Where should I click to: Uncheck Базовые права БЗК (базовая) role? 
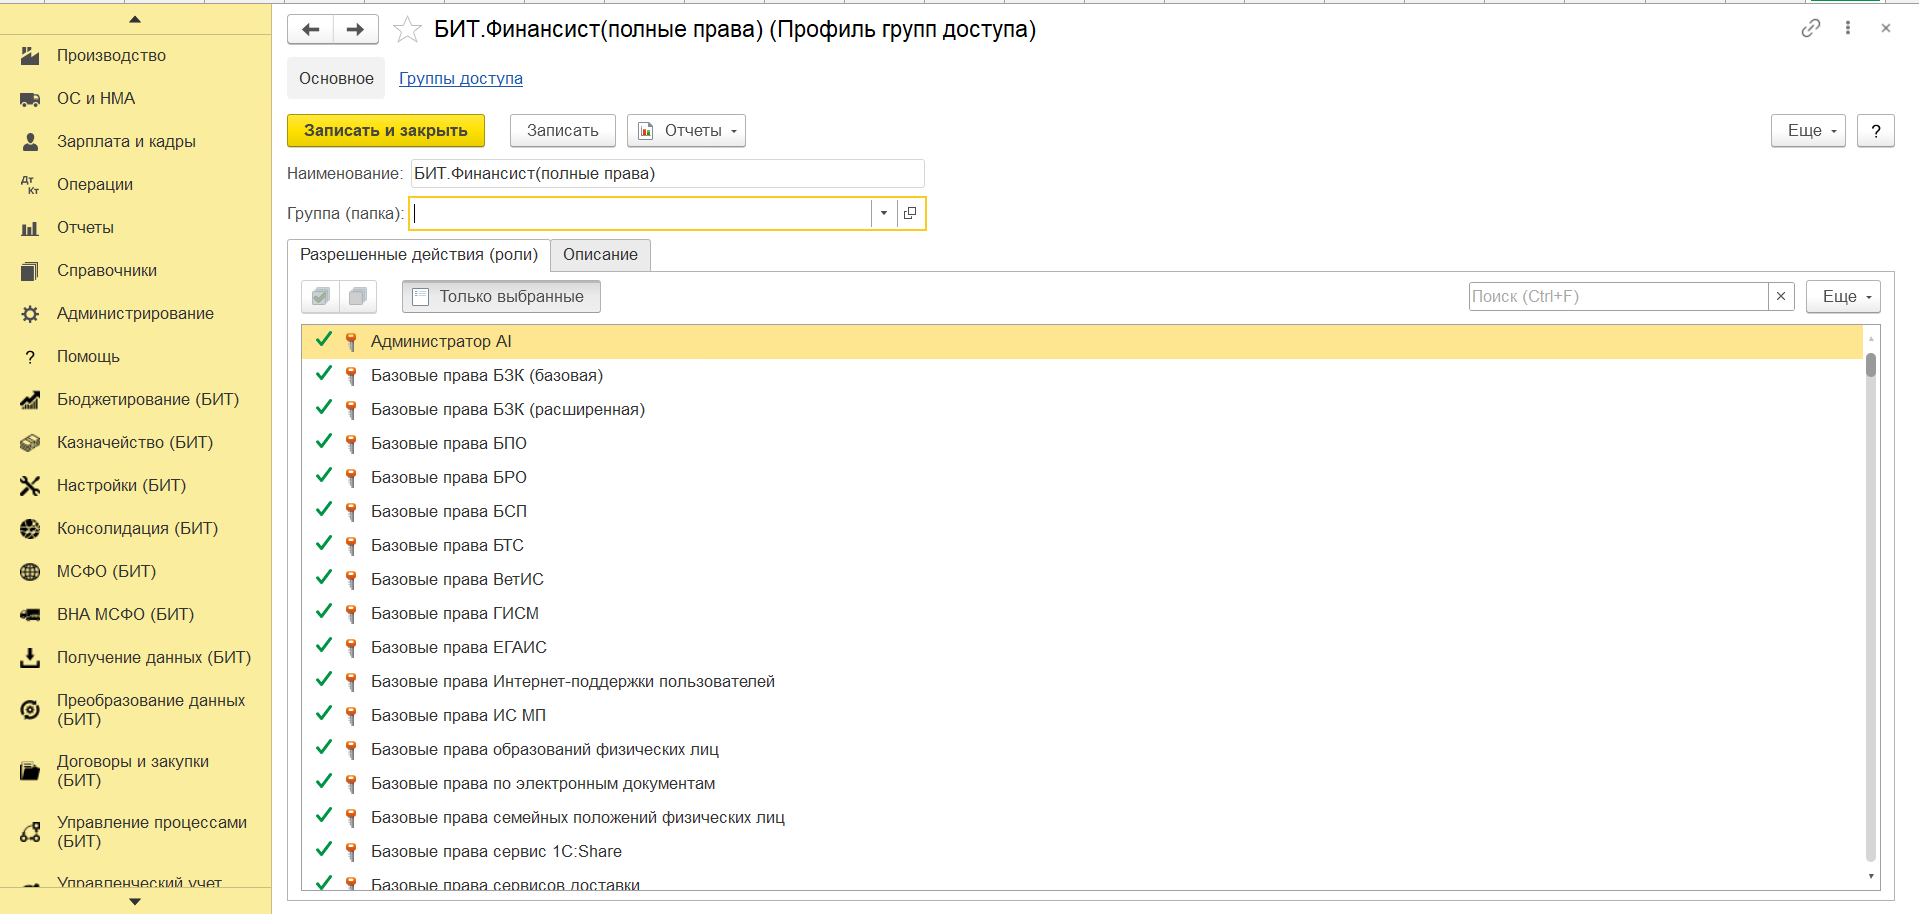(324, 375)
